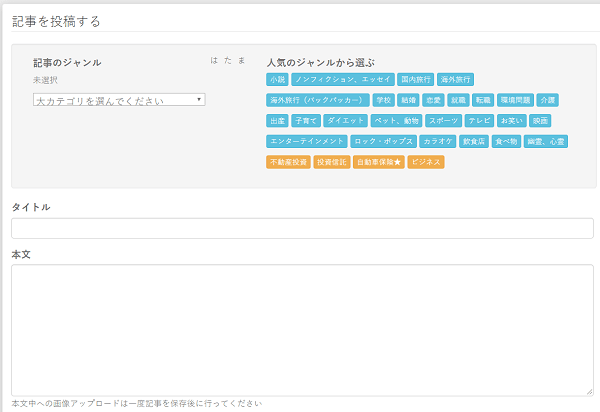This screenshot has width=600, height=412.
Task: Open the 大カテゴリを選んでください dropdown
Action: [119, 99]
